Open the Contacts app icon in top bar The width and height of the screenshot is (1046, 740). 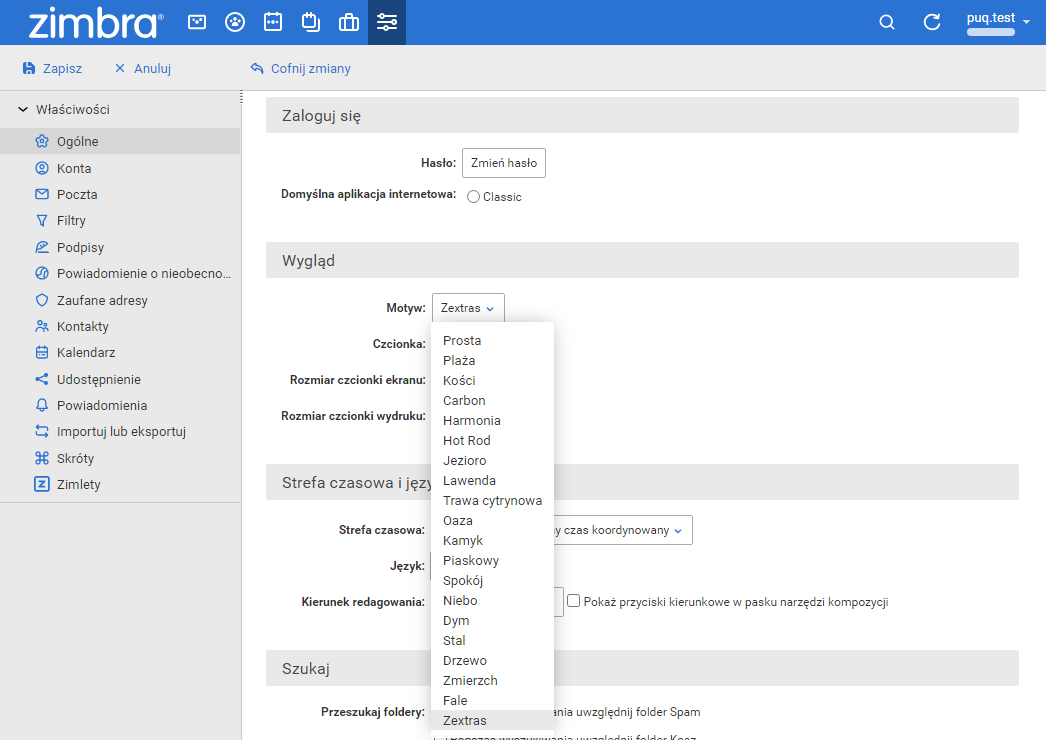235,22
